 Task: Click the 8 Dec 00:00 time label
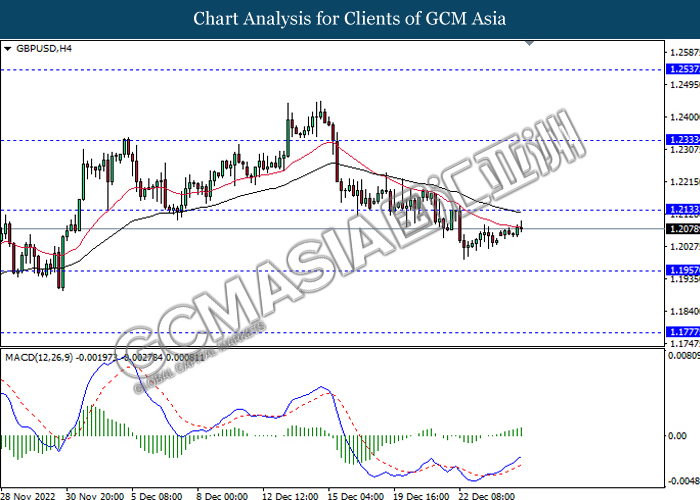222,496
